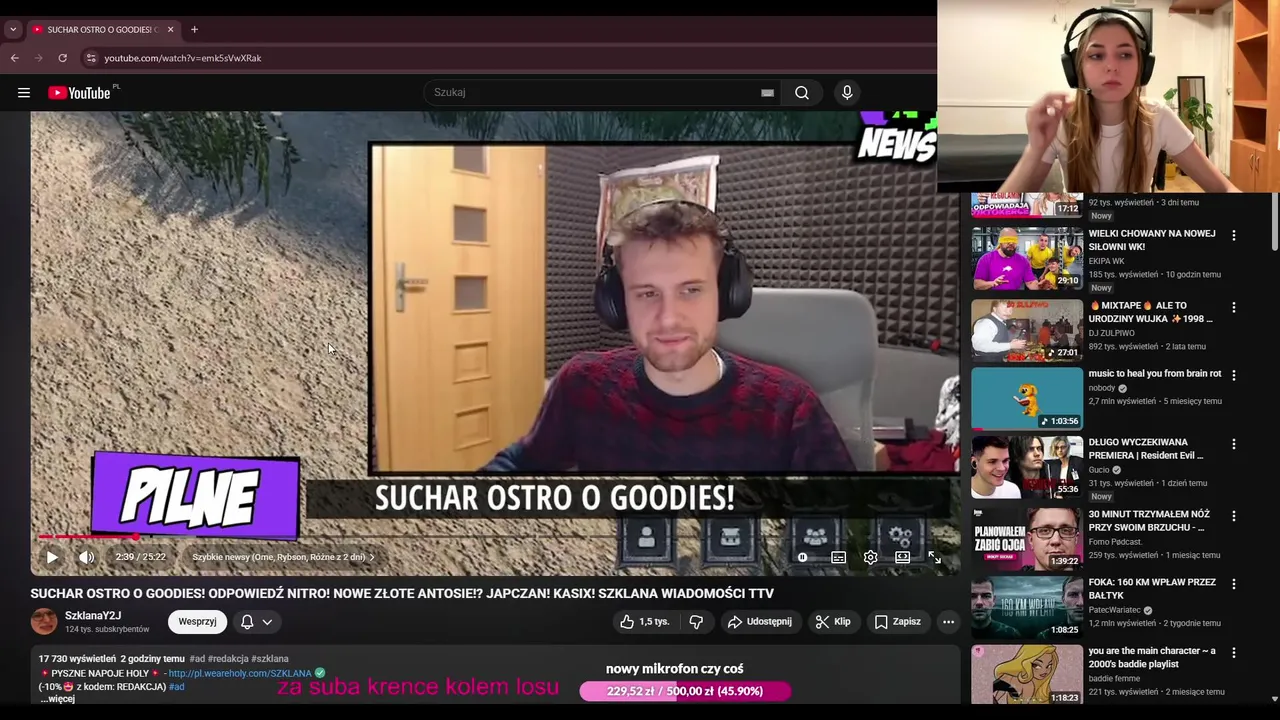Open the tab search dropdown arrow

point(13,30)
